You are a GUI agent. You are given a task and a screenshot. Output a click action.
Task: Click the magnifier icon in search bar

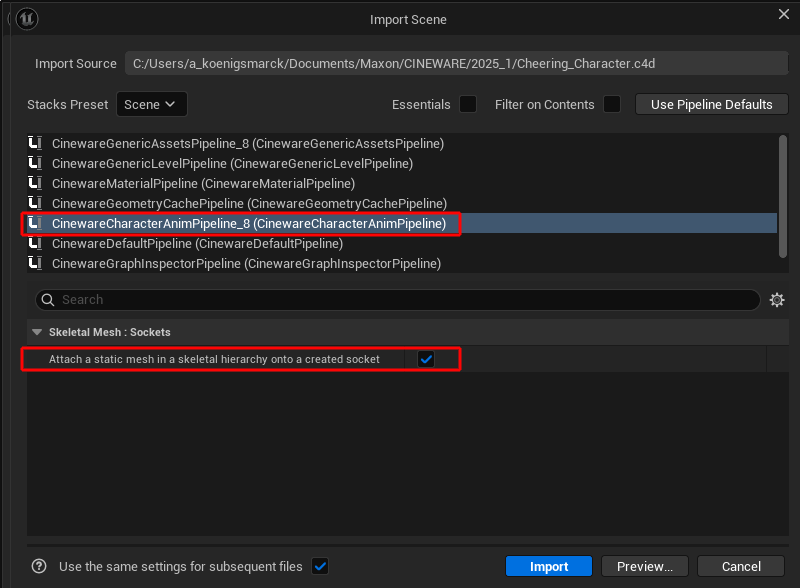pyautogui.click(x=47, y=300)
